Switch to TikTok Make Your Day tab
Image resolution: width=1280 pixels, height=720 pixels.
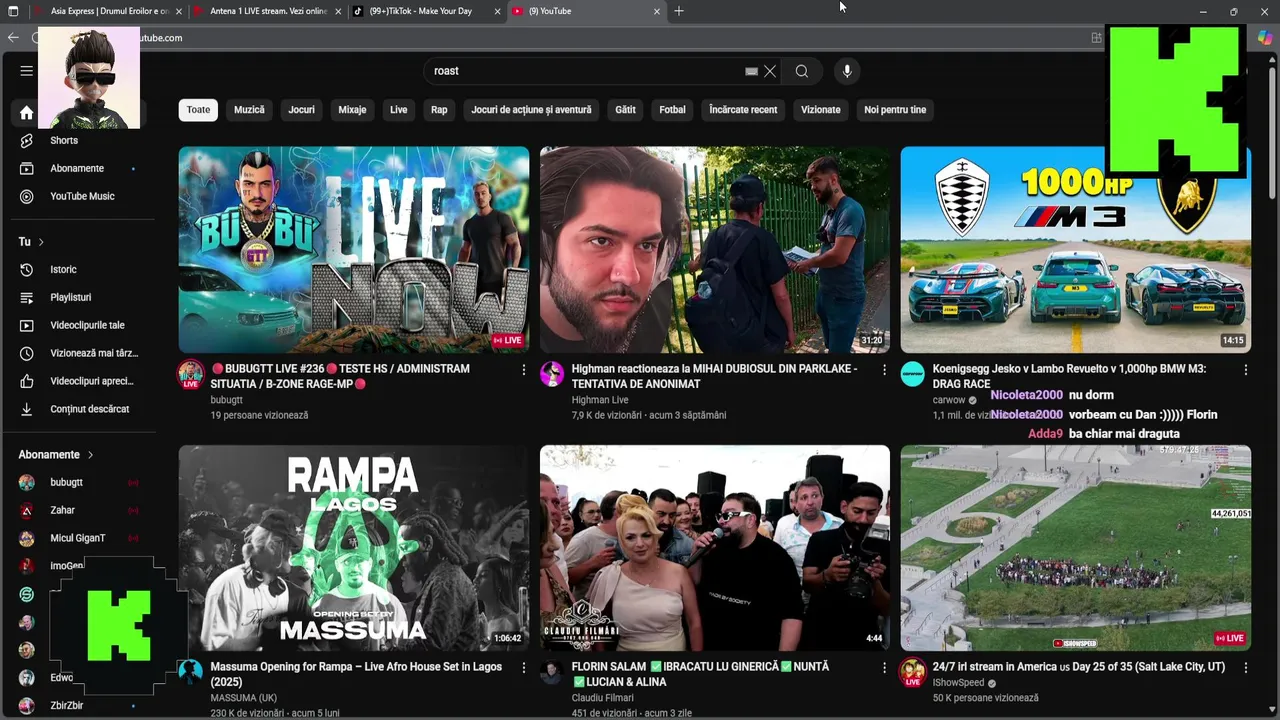425,11
